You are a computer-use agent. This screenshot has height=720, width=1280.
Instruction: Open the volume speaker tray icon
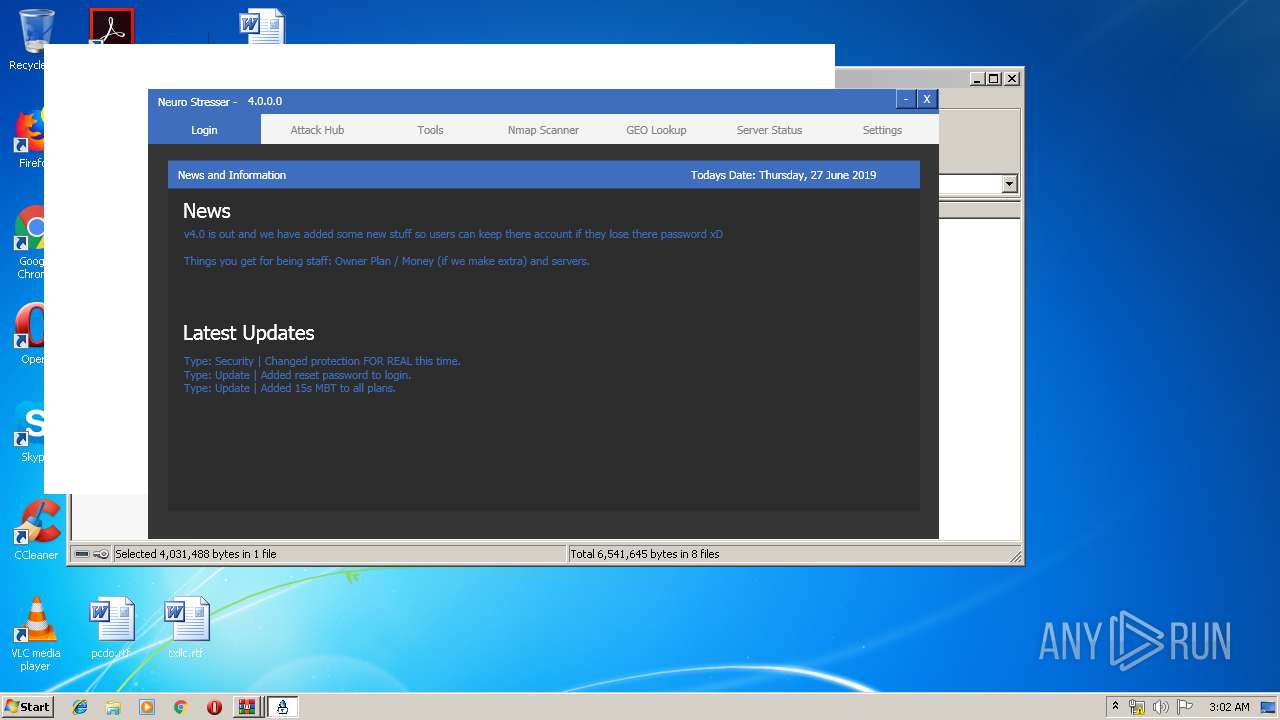1161,707
